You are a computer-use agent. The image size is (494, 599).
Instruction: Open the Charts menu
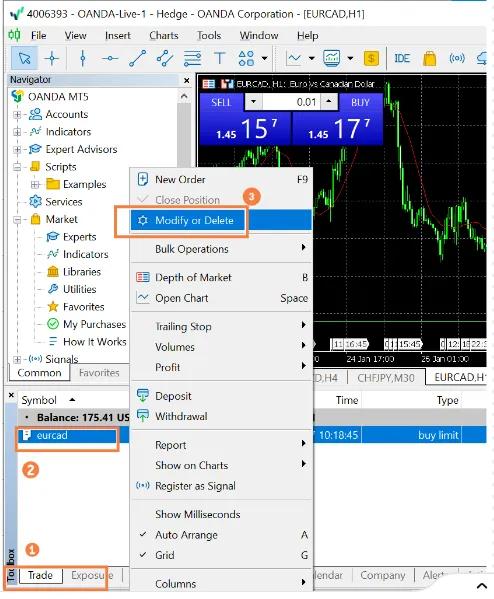pos(164,36)
